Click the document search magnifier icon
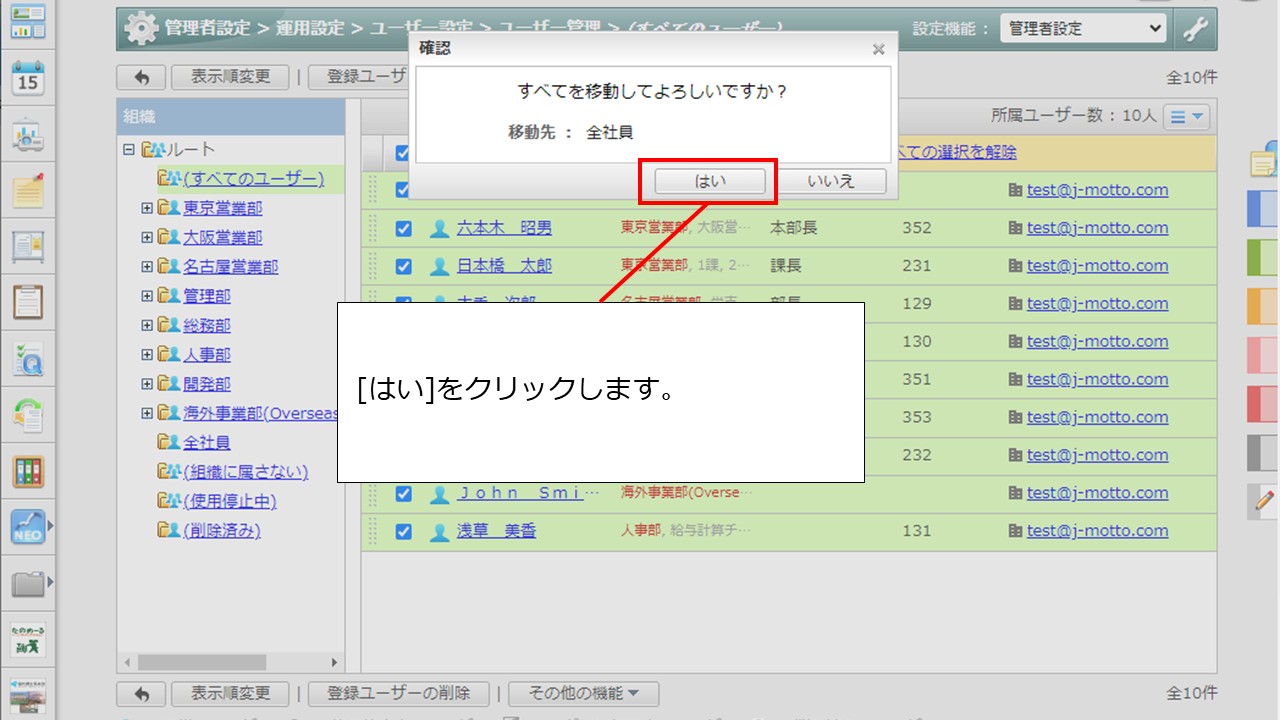 27,358
